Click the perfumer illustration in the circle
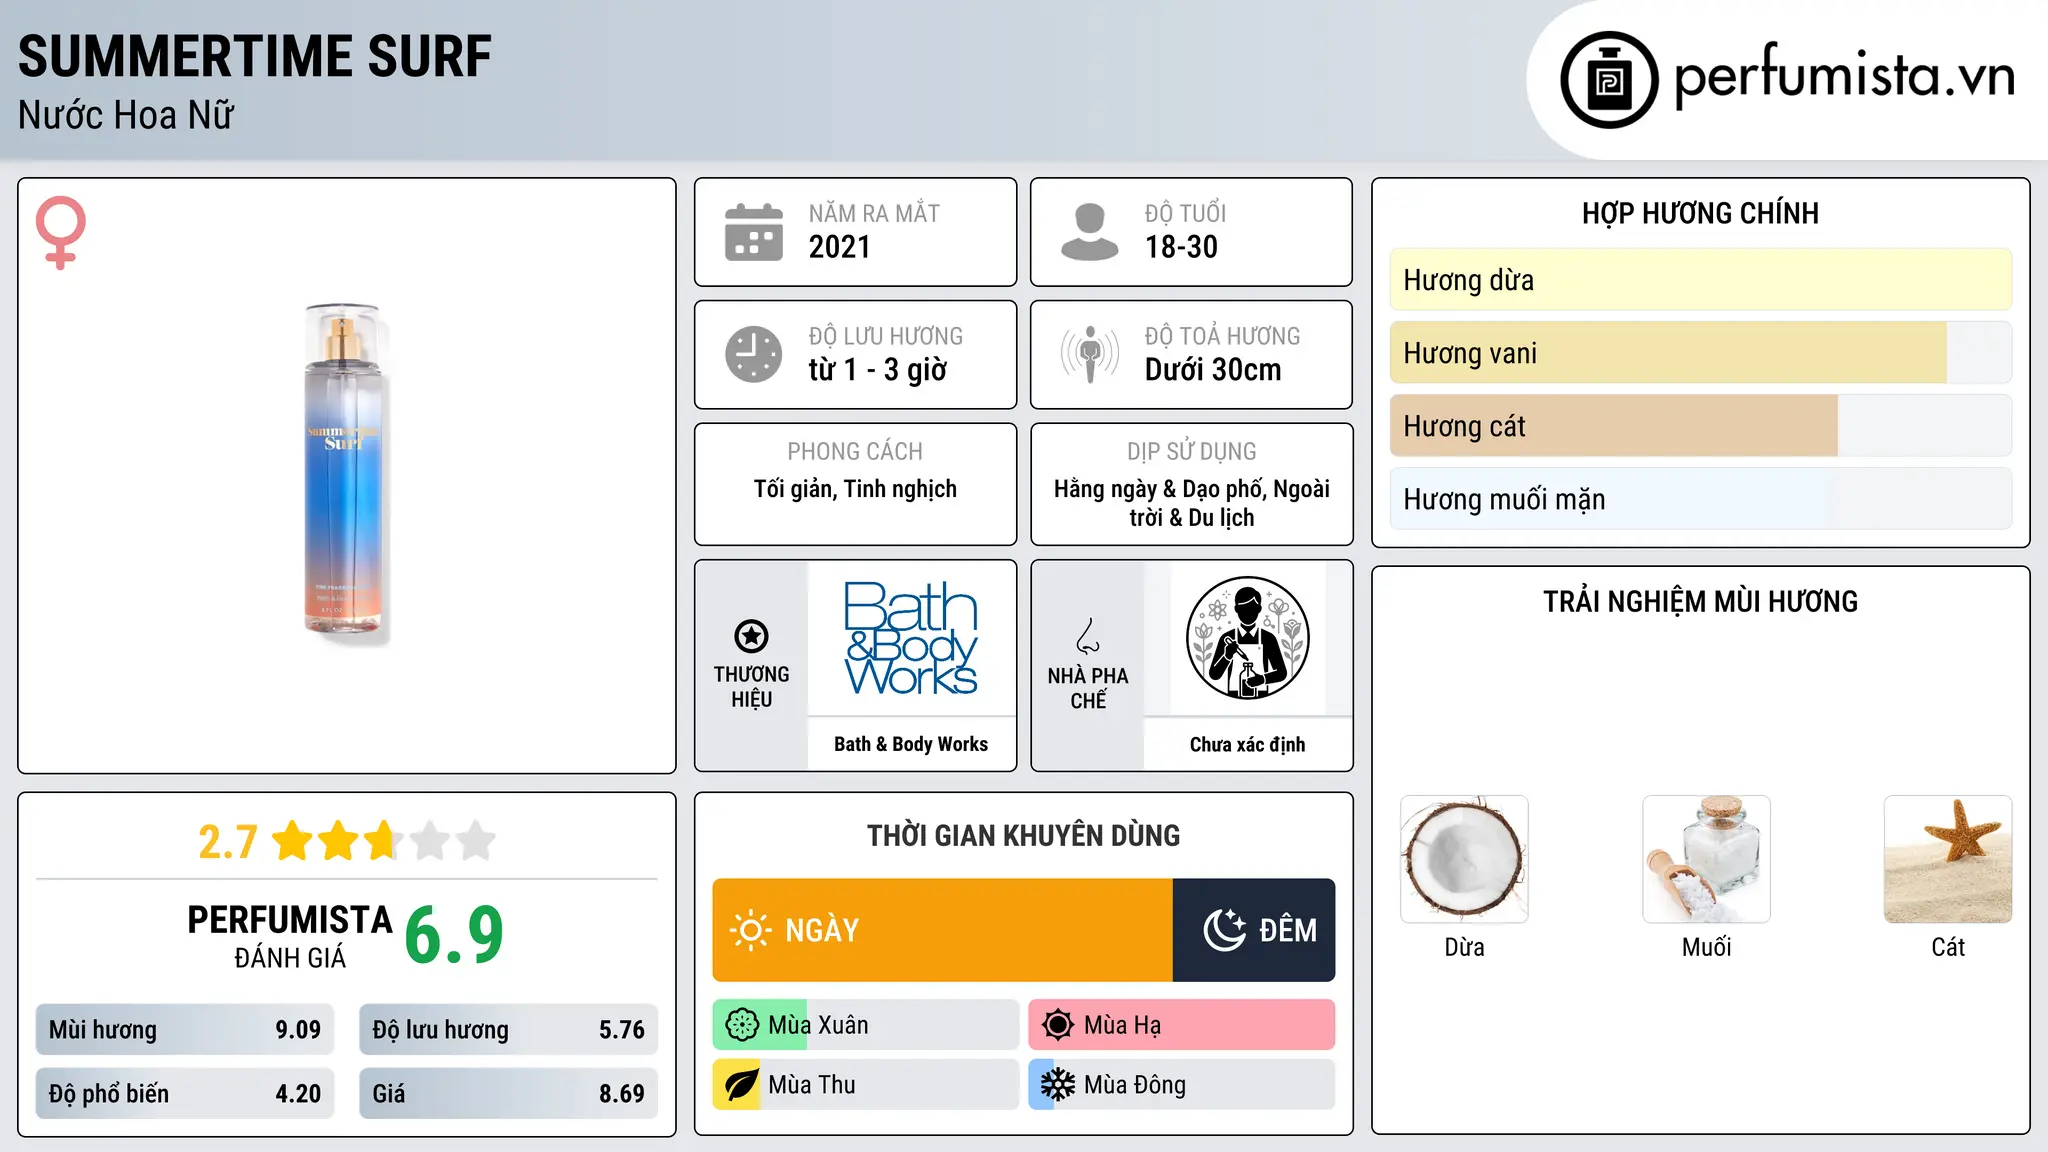This screenshot has width=2048, height=1152. (x=1247, y=638)
